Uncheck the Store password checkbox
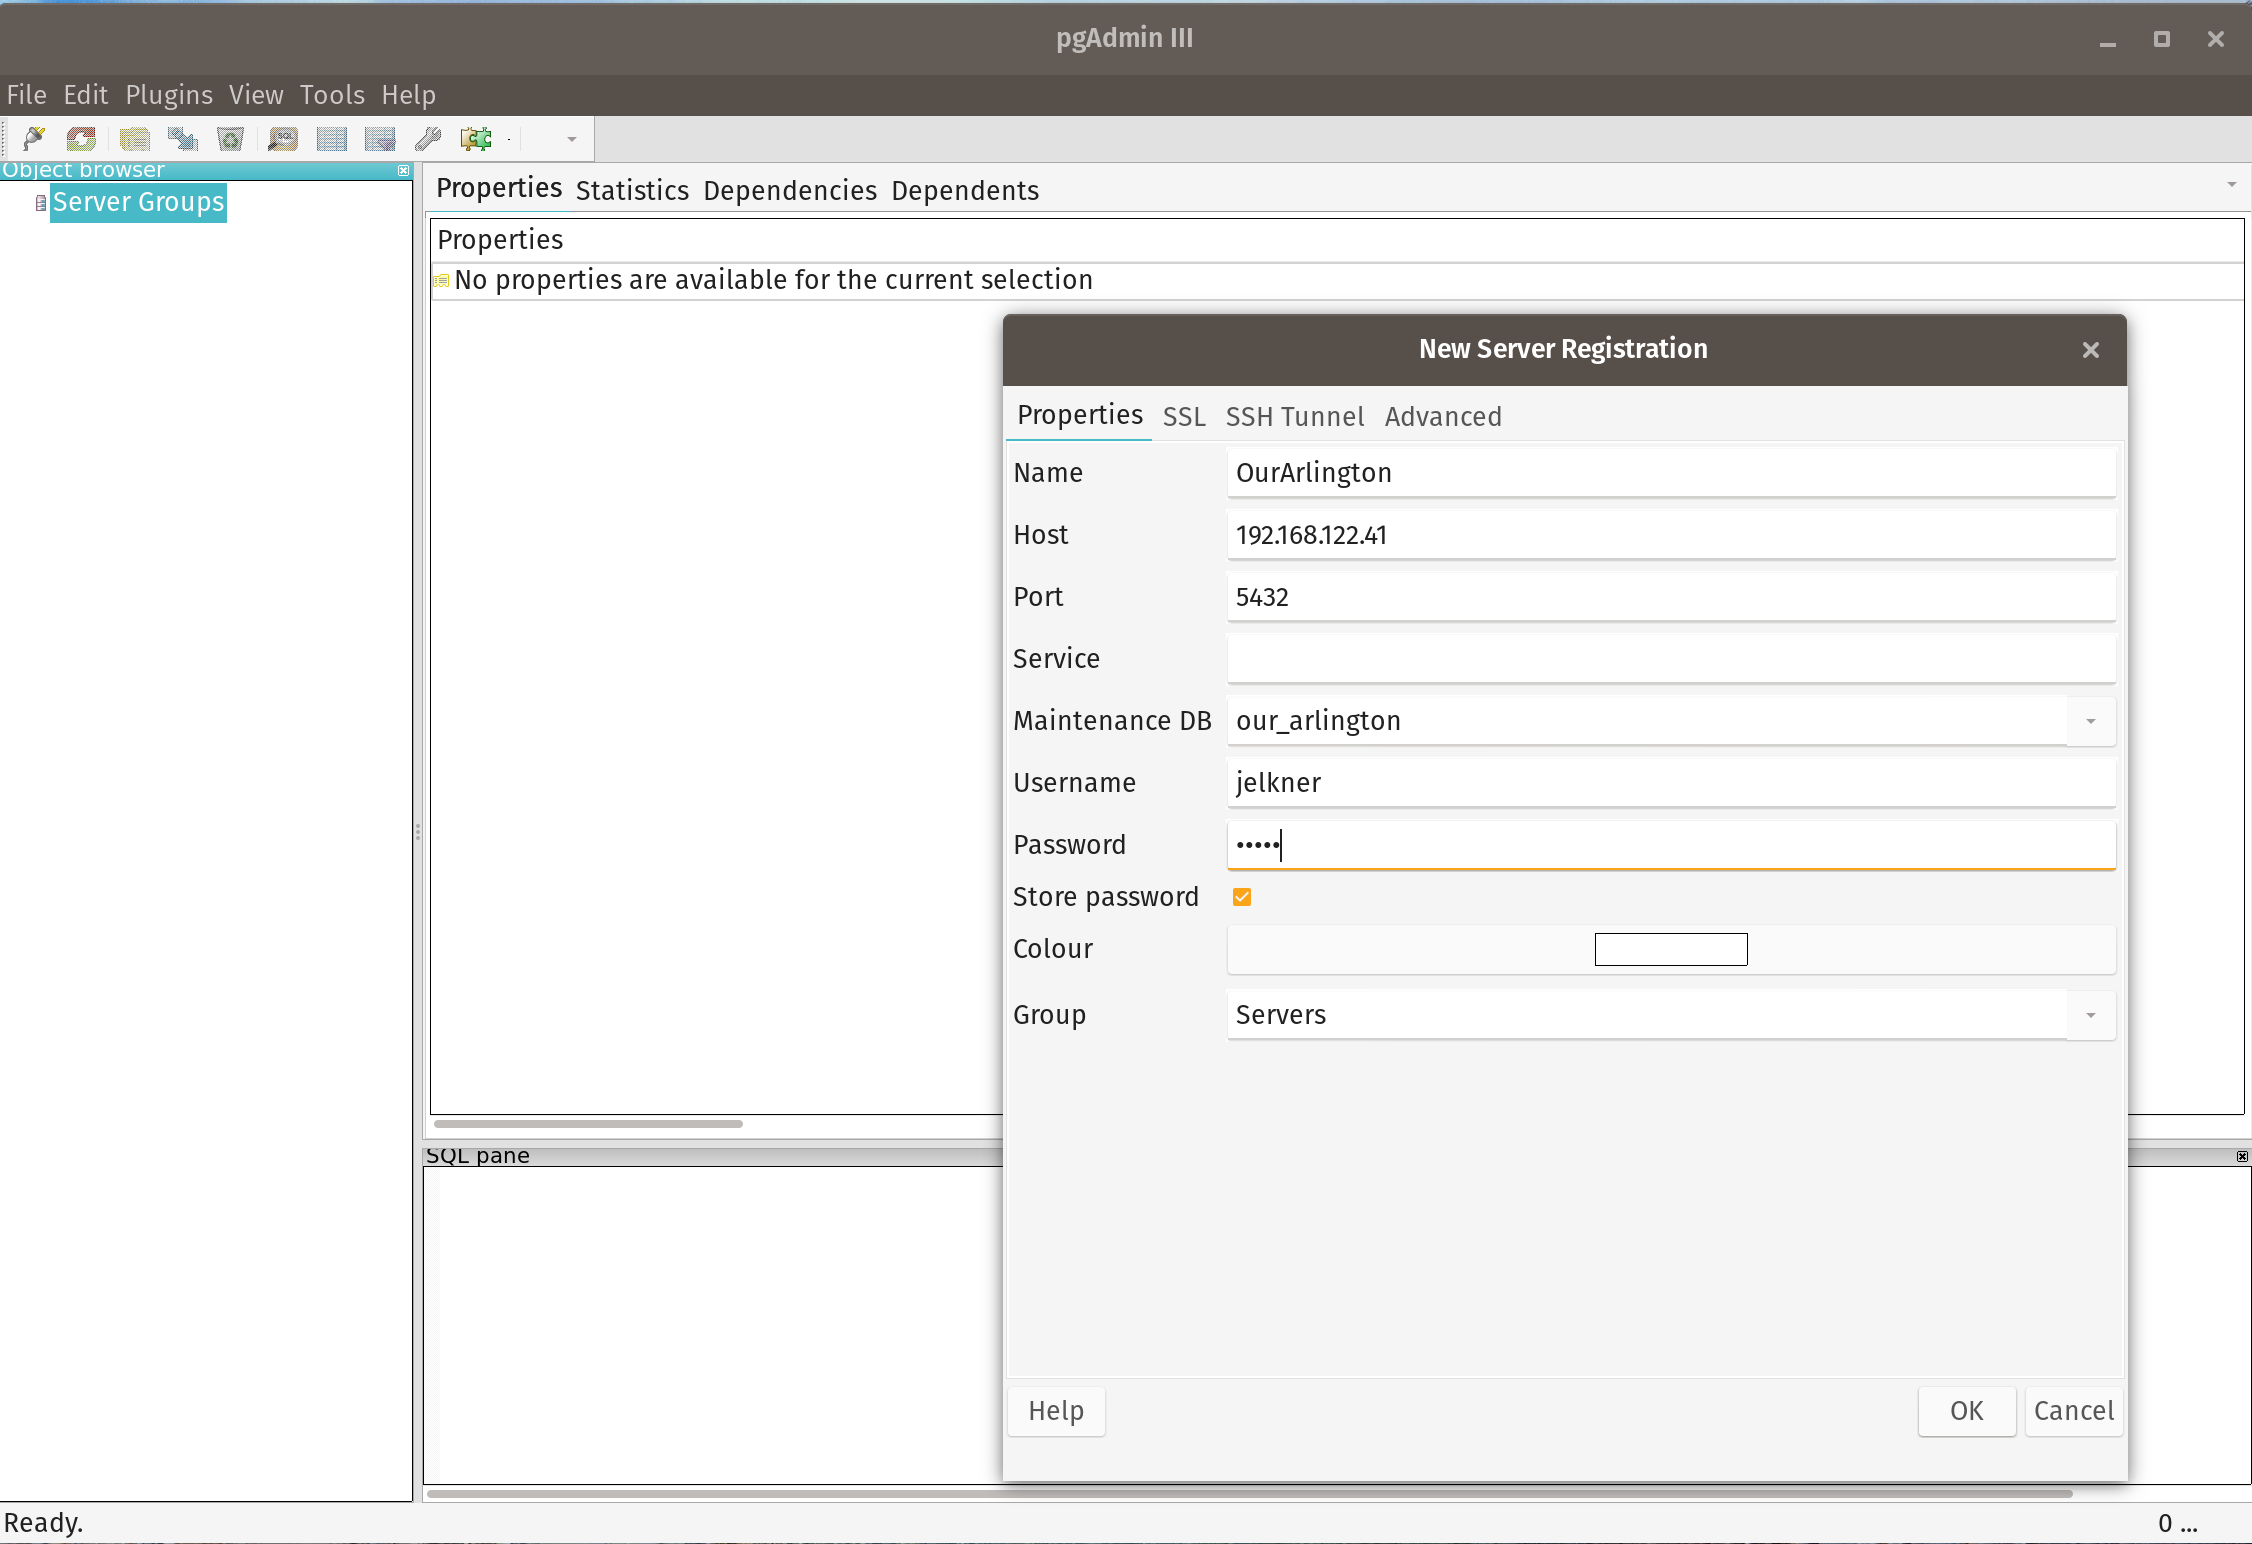Image resolution: width=2252 pixels, height=1544 pixels. (x=1242, y=897)
